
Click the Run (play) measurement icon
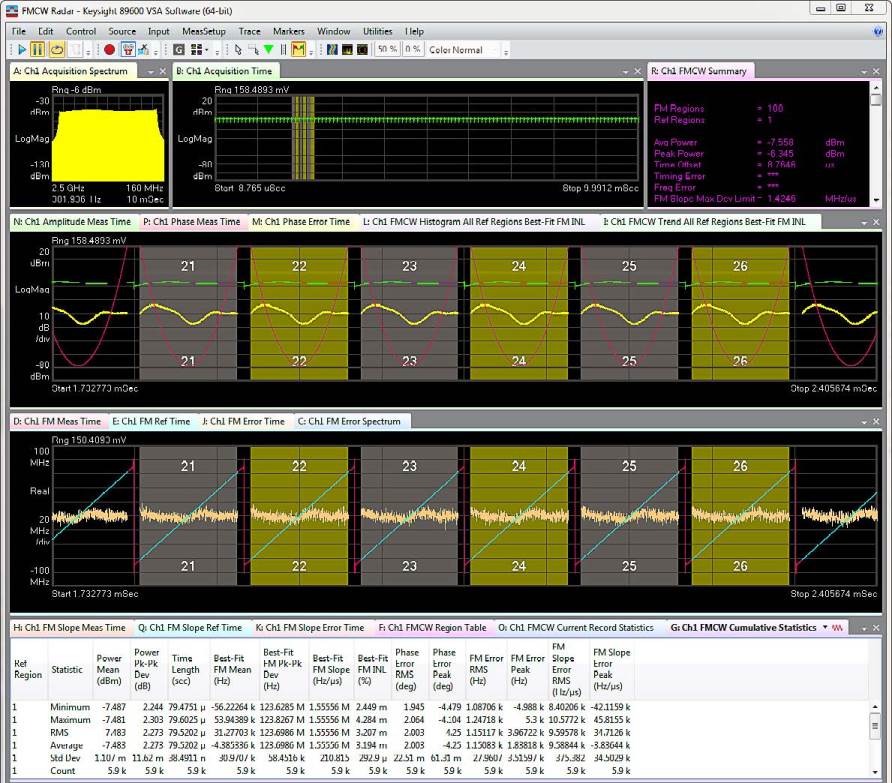pyautogui.click(x=20, y=50)
